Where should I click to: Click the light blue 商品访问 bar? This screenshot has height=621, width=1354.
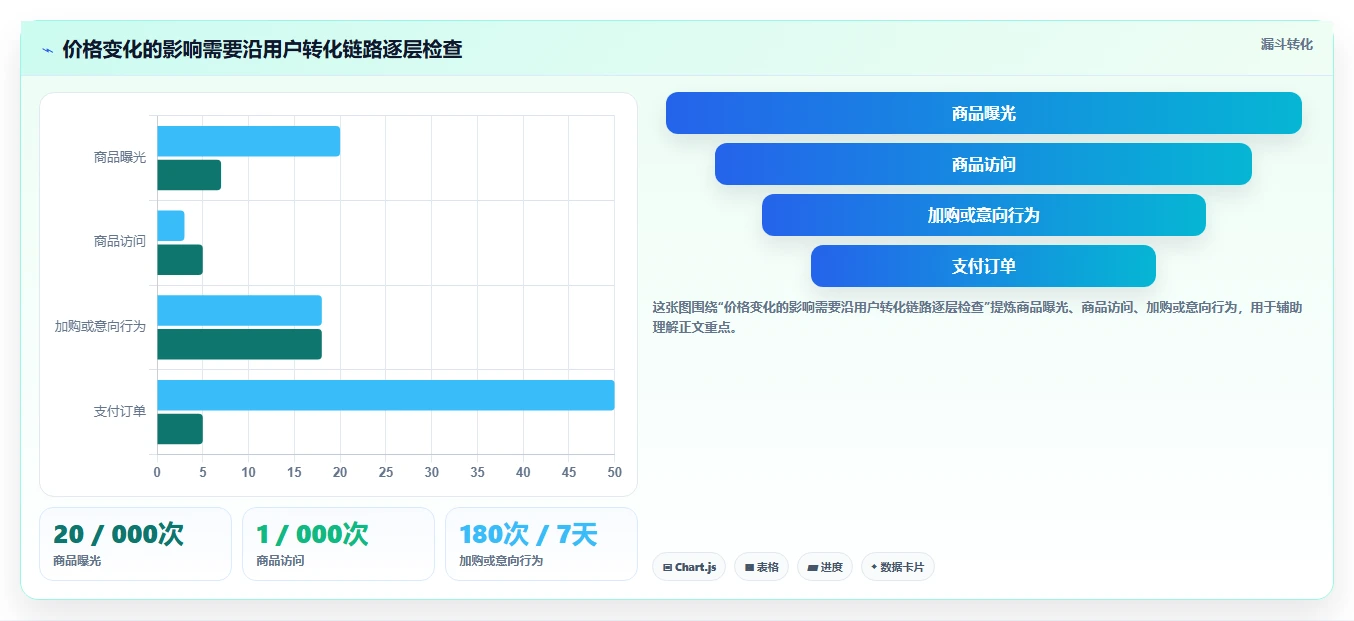[x=171, y=226]
